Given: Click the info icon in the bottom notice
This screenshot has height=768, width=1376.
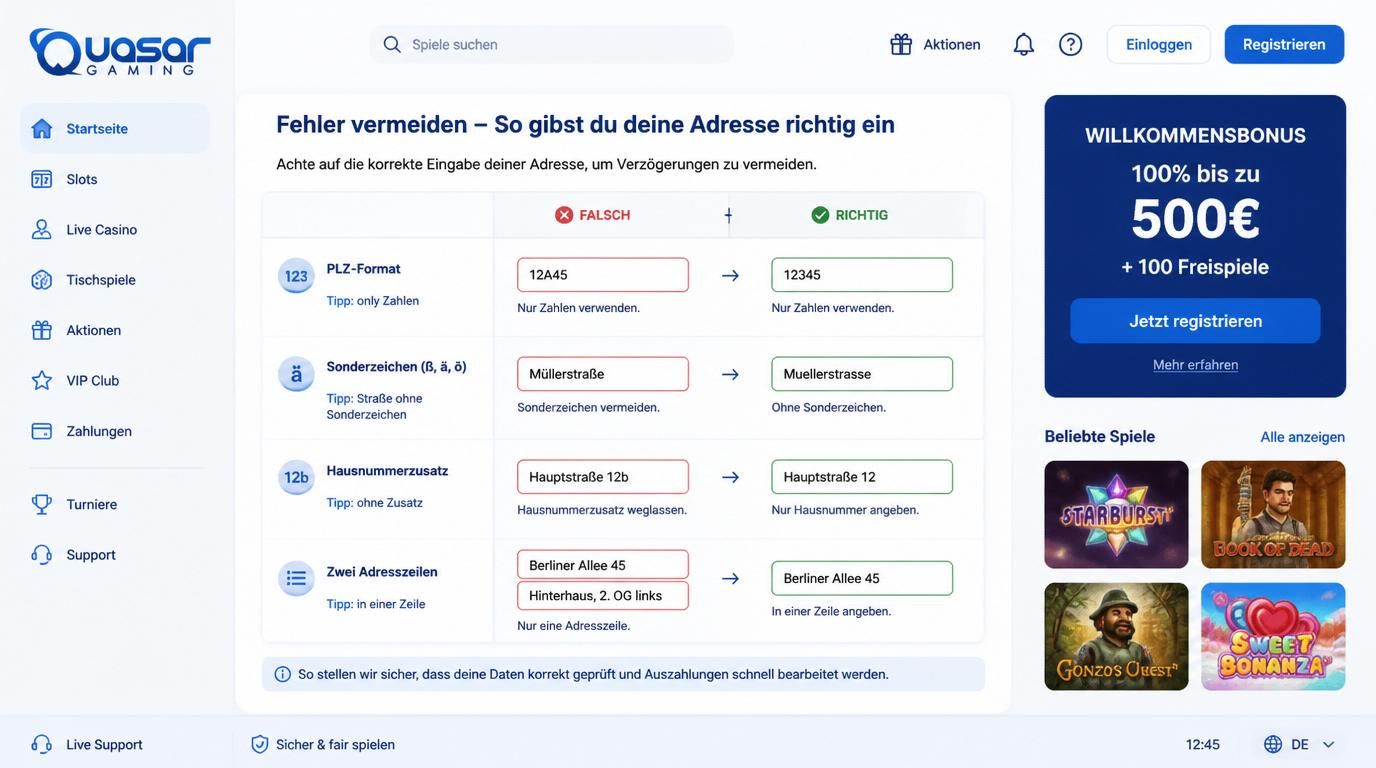Looking at the screenshot, I should click(283, 674).
